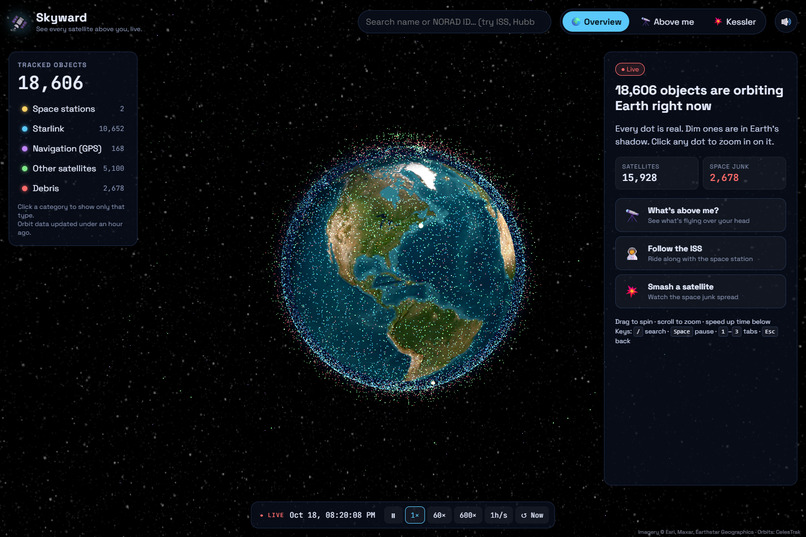Screen dimensions: 806x537
Task: Pause the live time playback
Action: (x=393, y=515)
